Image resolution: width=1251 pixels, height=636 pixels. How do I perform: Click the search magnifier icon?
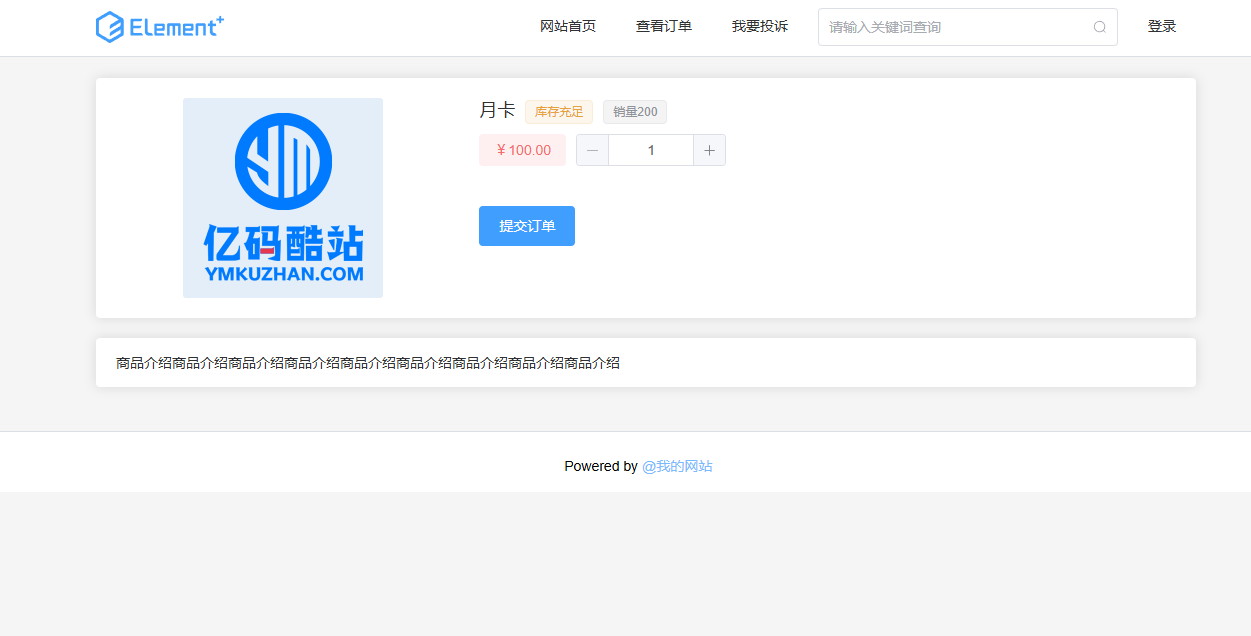tap(1100, 27)
